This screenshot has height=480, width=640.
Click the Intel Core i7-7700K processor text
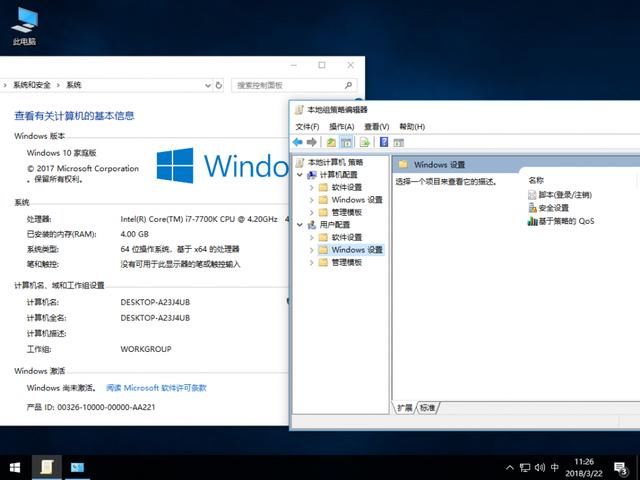pos(199,219)
